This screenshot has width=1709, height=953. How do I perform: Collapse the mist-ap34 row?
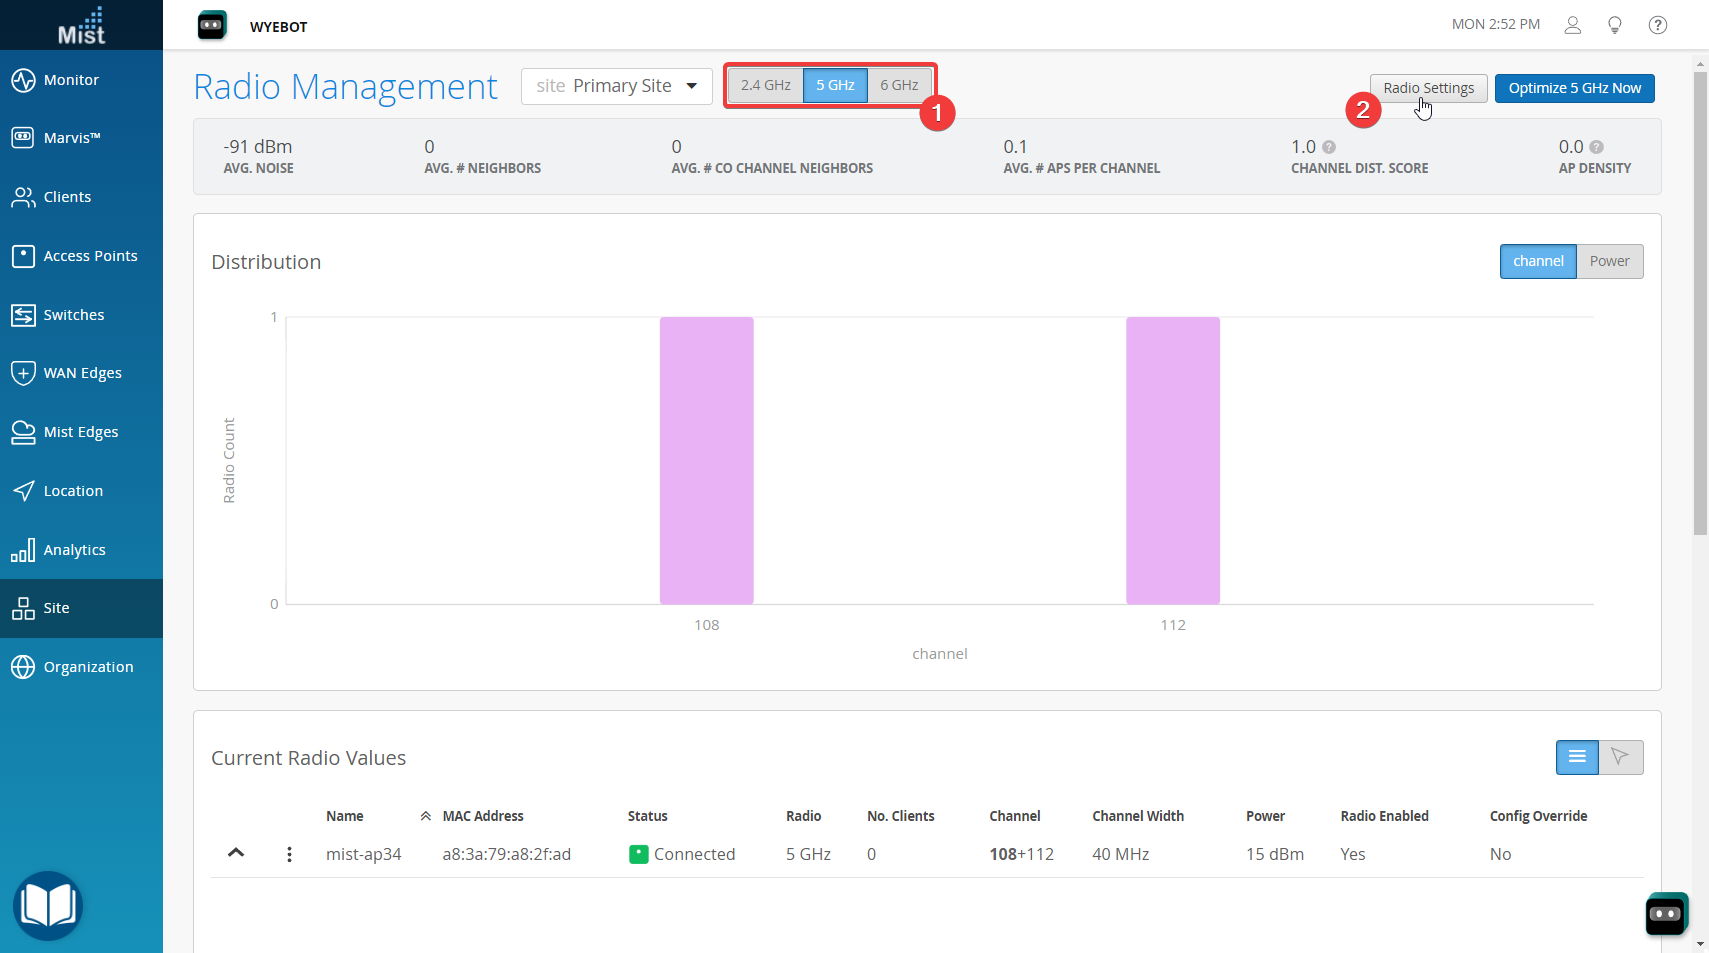tap(236, 853)
